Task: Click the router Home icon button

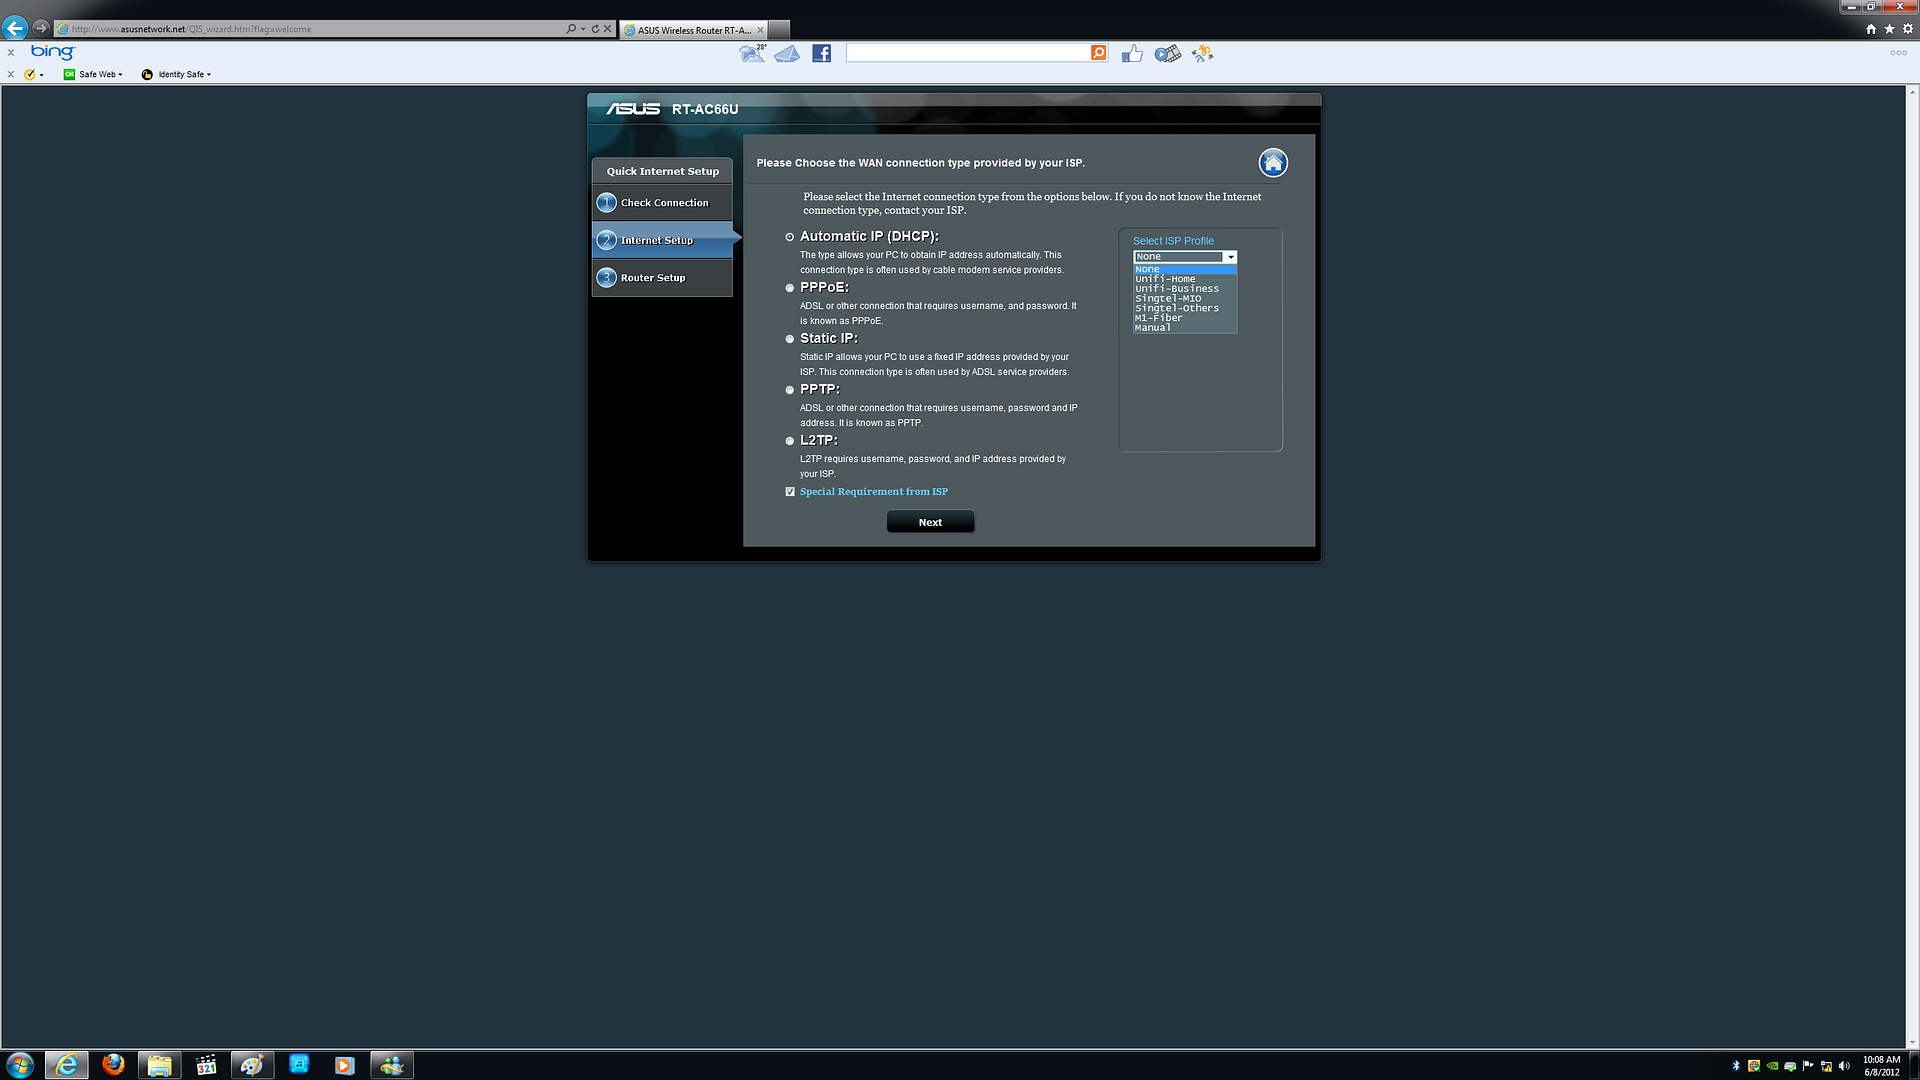Action: click(x=1273, y=163)
